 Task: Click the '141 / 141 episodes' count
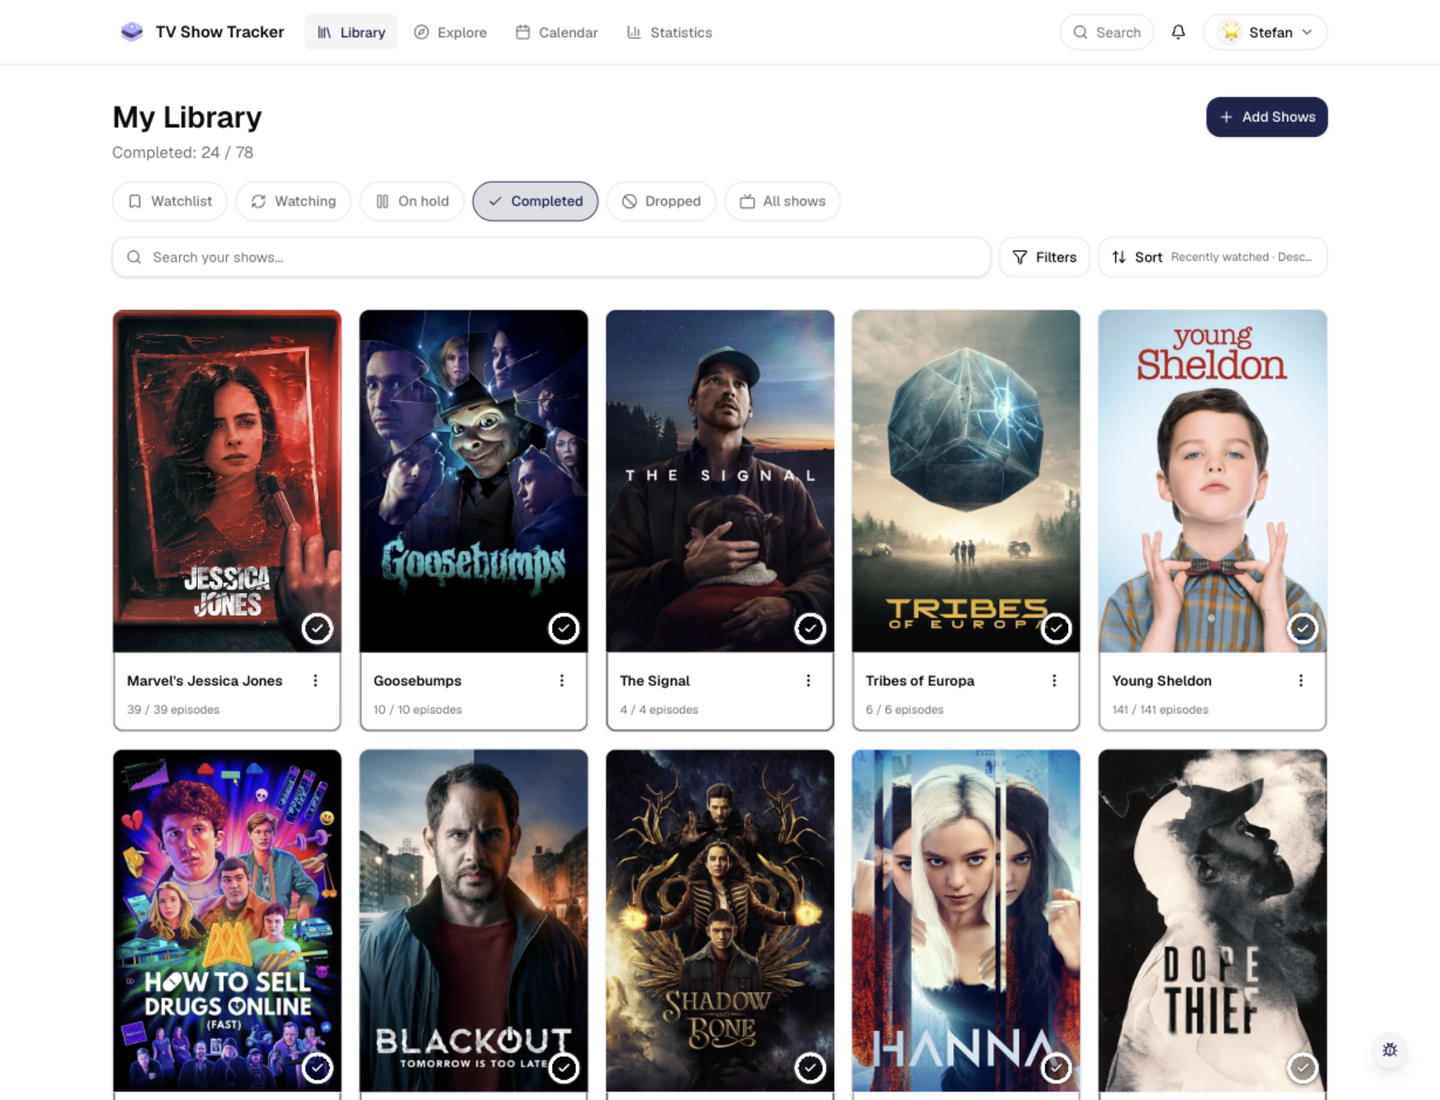1160,710
